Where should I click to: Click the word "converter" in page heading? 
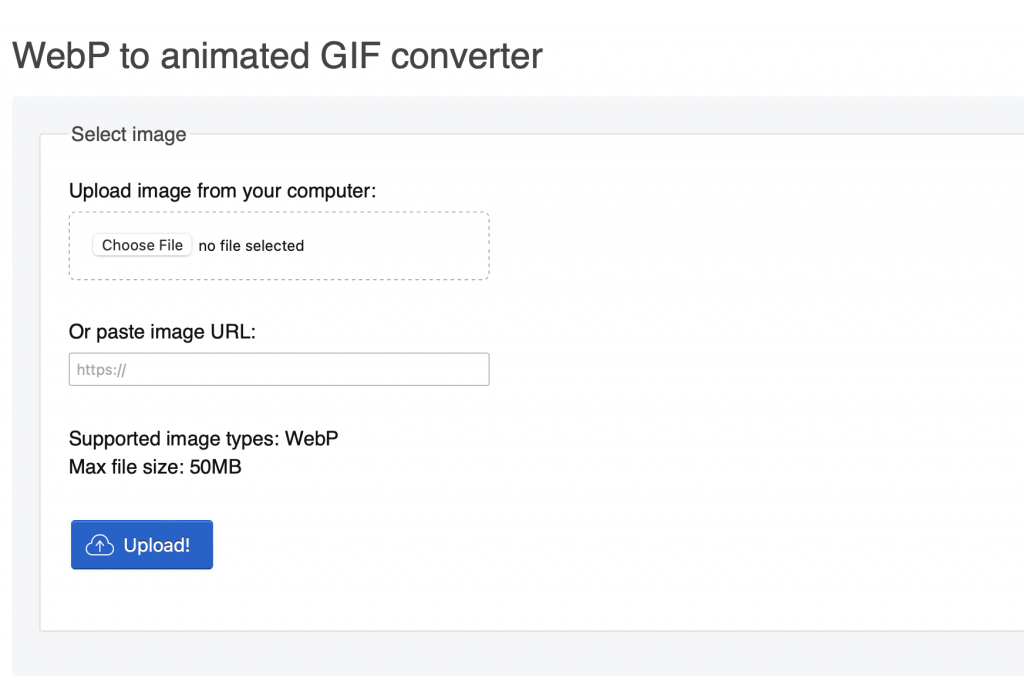(x=467, y=55)
